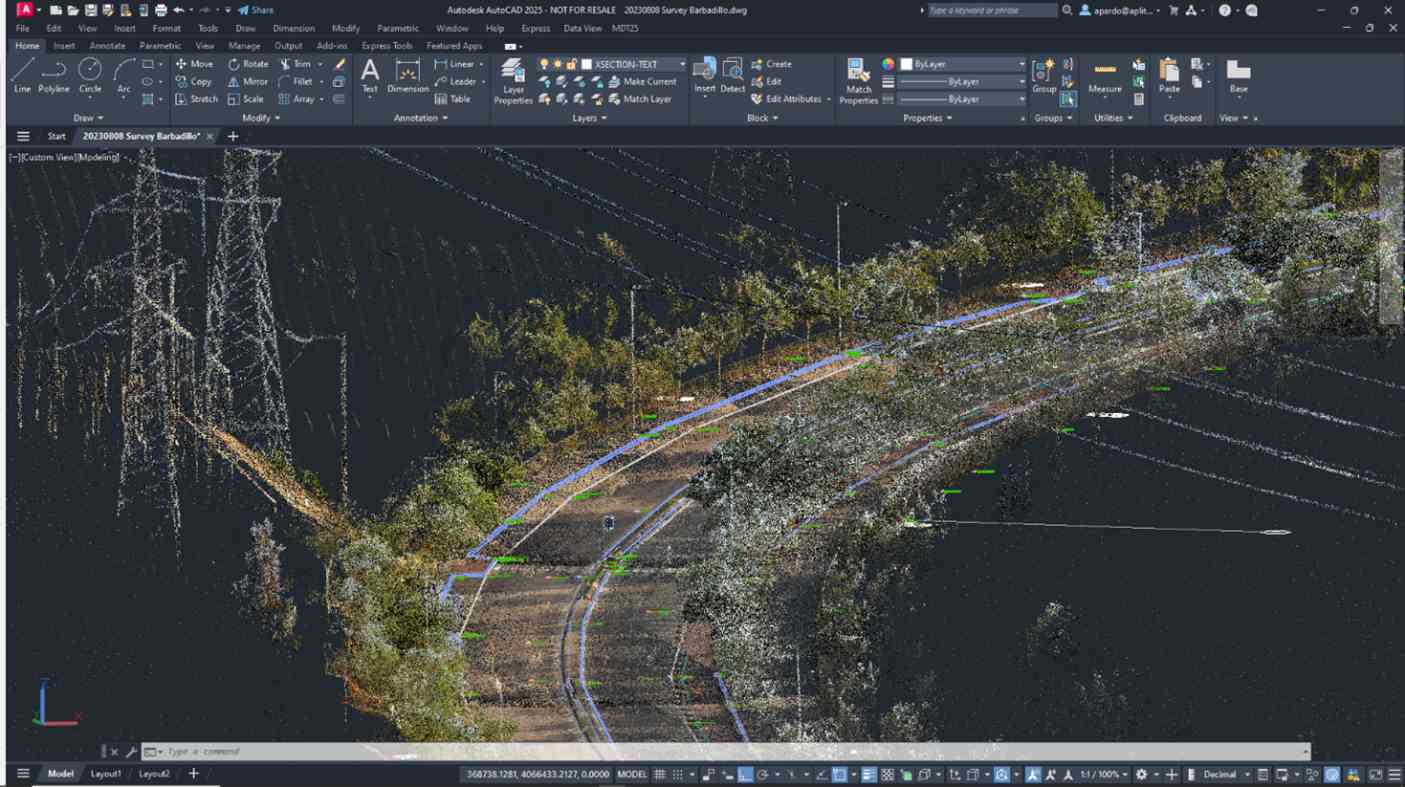Toggle the drawing grid display in status bar
This screenshot has height=787, width=1405.
point(659,775)
